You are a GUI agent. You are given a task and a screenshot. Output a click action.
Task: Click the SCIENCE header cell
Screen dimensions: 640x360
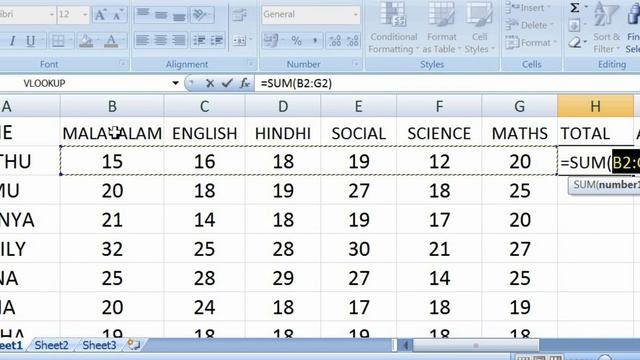[x=439, y=133]
